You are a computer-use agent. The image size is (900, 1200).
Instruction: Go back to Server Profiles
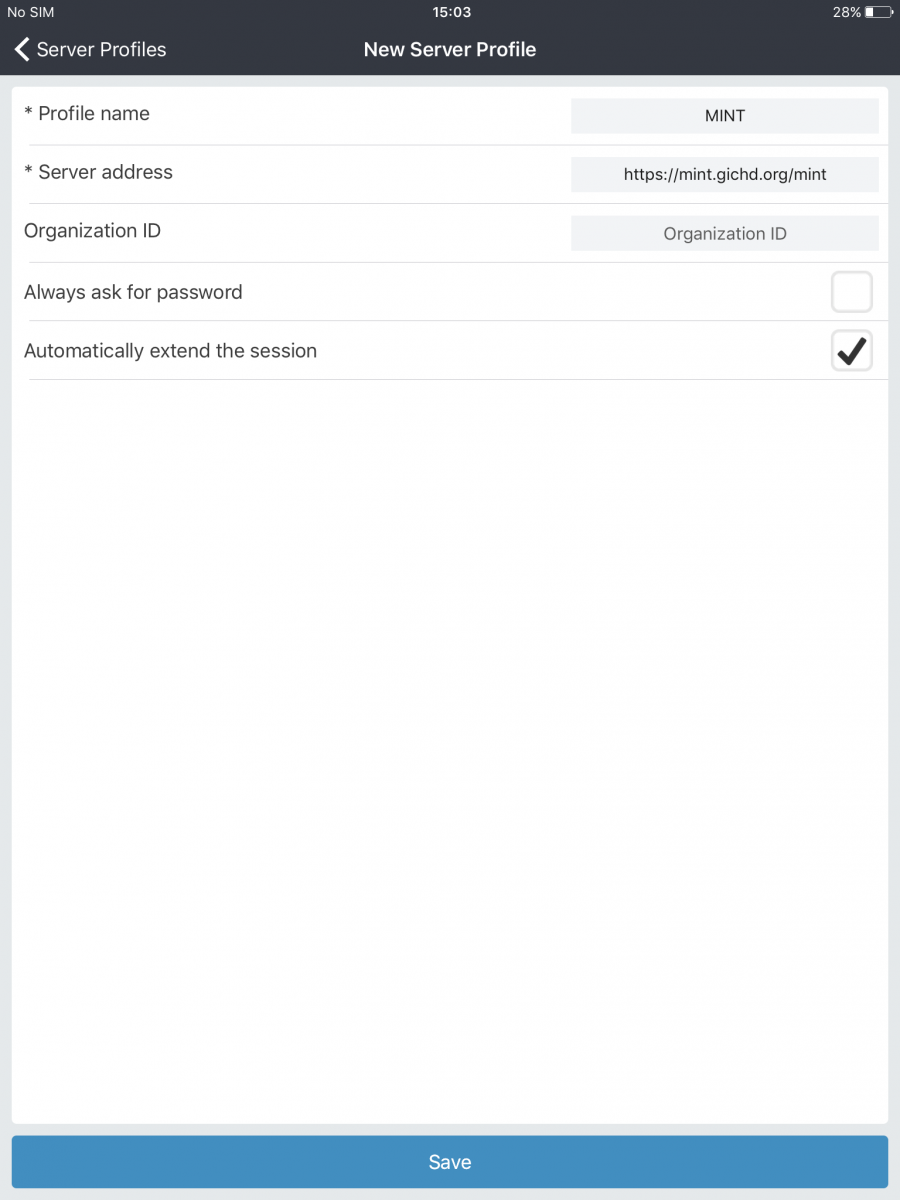tap(100, 49)
